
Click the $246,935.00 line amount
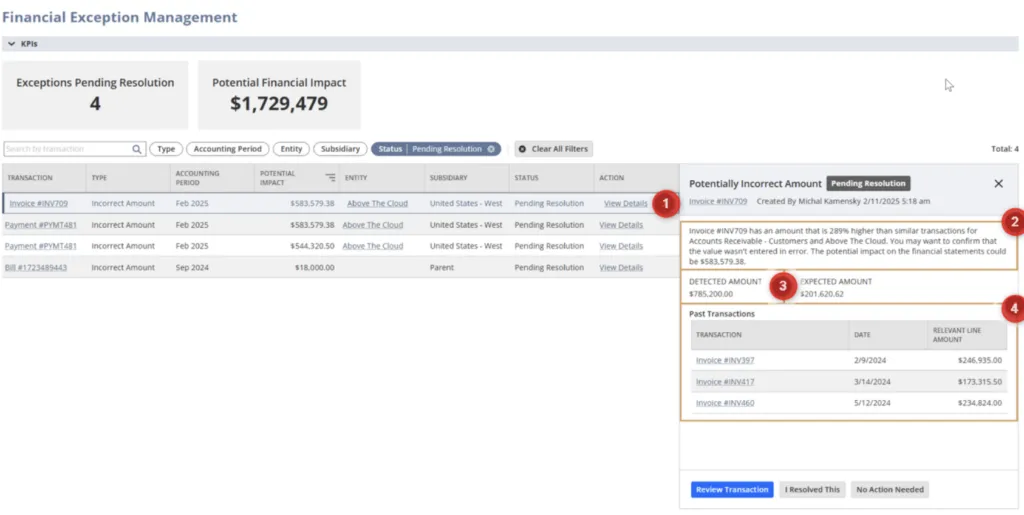point(980,360)
